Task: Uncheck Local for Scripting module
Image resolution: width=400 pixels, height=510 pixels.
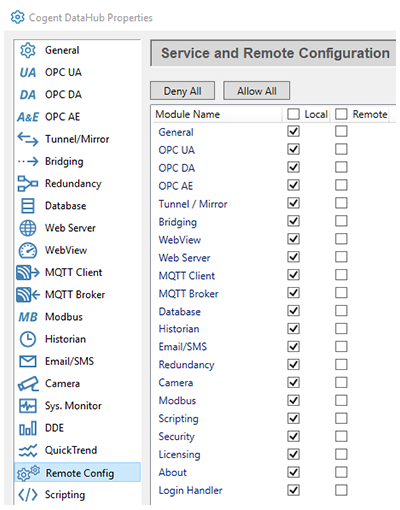Action: tap(293, 418)
